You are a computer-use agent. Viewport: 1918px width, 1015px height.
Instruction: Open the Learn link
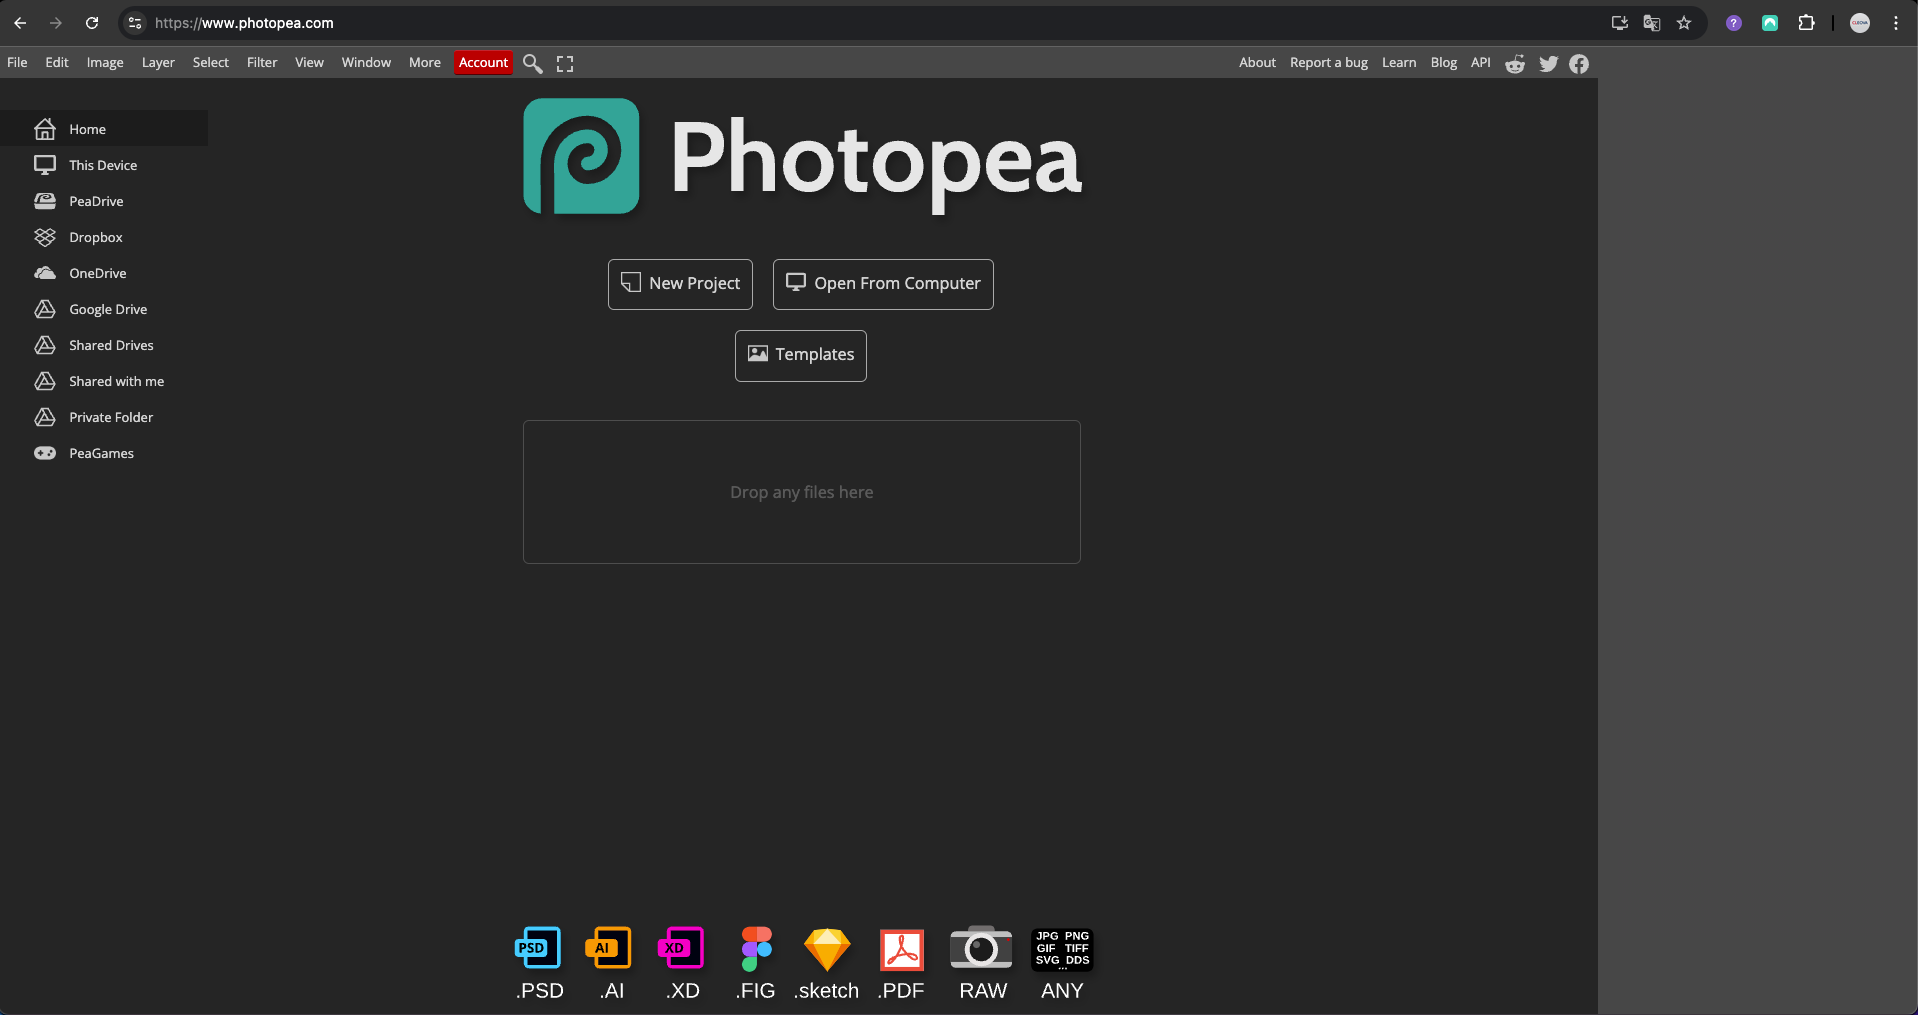point(1399,62)
